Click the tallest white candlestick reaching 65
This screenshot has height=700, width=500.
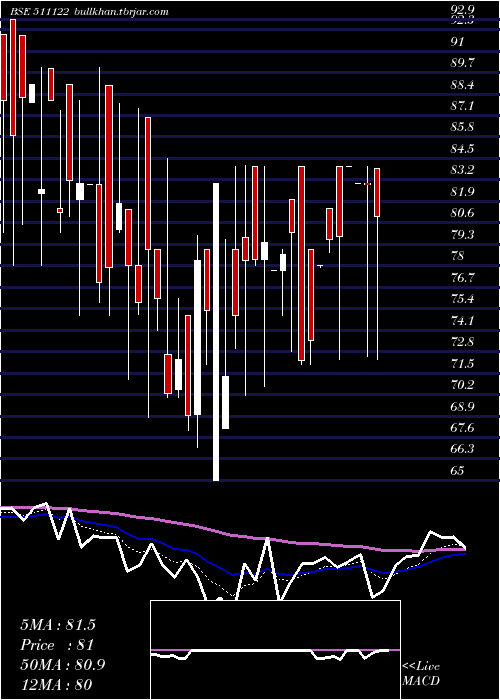(216, 332)
